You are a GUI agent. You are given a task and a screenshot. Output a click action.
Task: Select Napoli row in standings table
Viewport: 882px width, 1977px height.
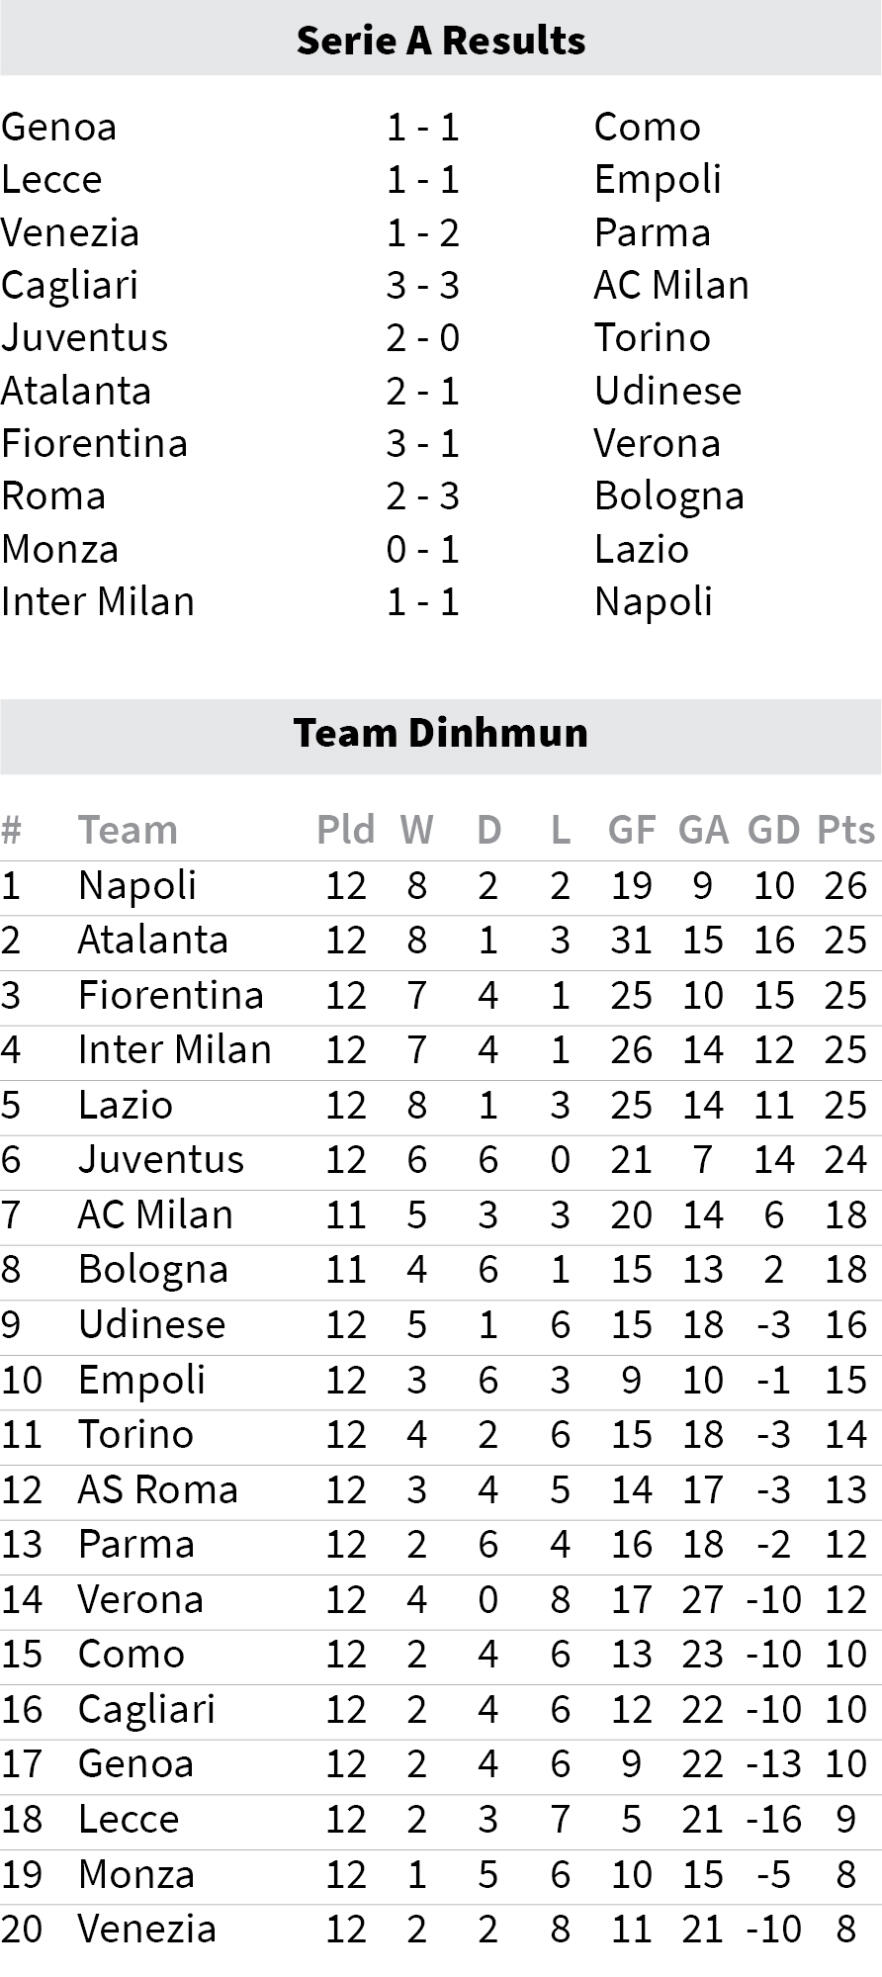tap(440, 885)
